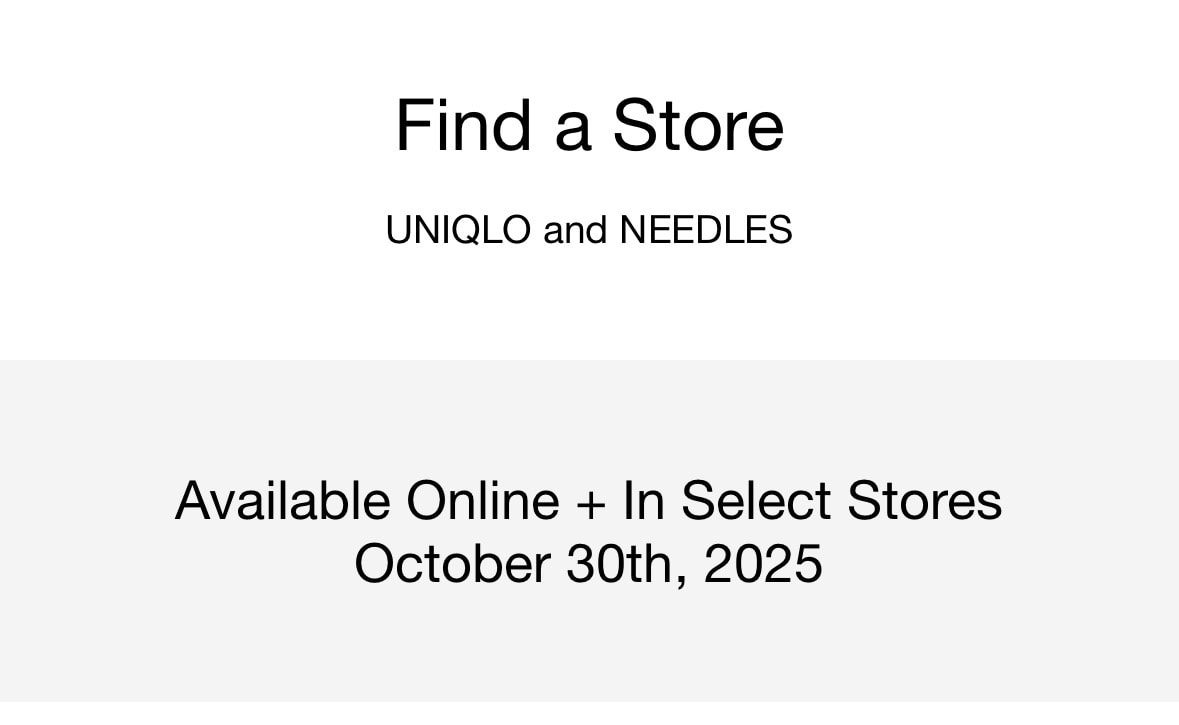
Task: Click the word "and" between UNIQLO and NEEDLES
Action: [x=575, y=231]
